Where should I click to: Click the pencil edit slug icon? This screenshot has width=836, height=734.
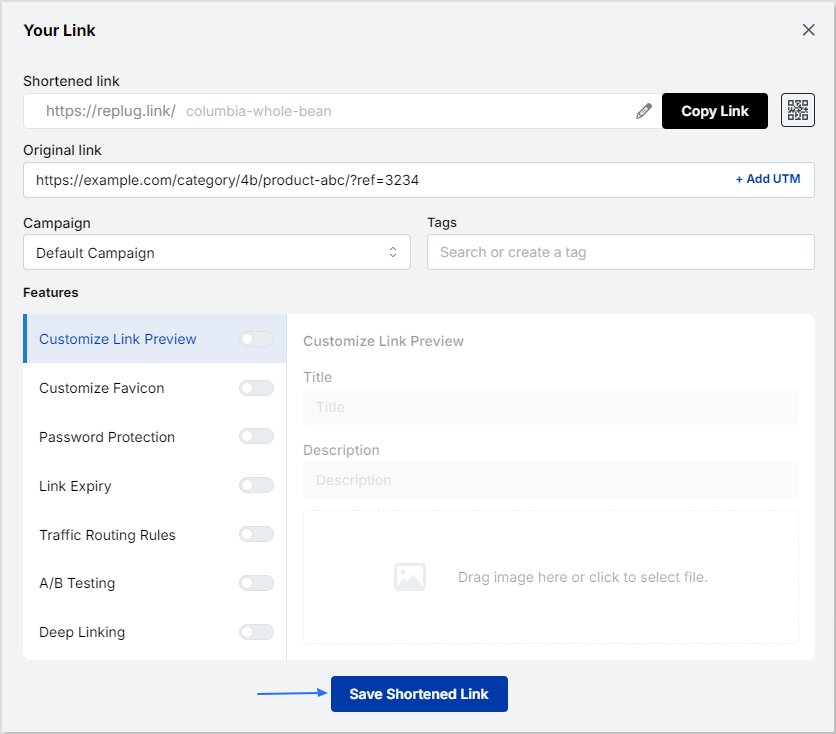point(644,111)
